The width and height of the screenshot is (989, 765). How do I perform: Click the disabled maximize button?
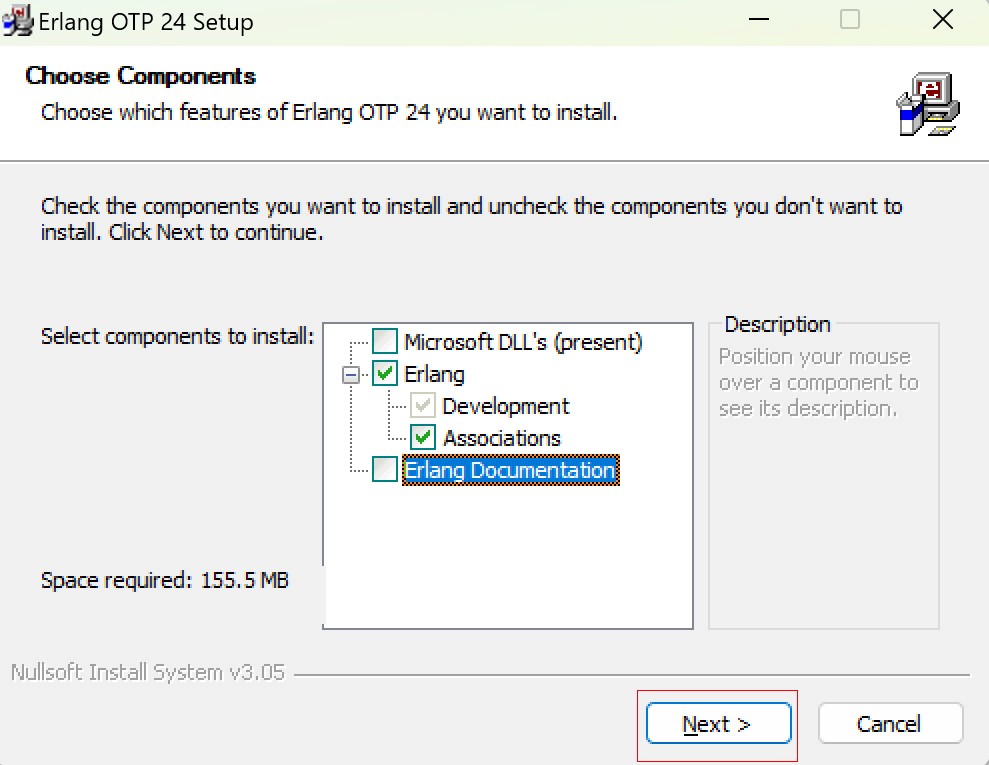850,20
